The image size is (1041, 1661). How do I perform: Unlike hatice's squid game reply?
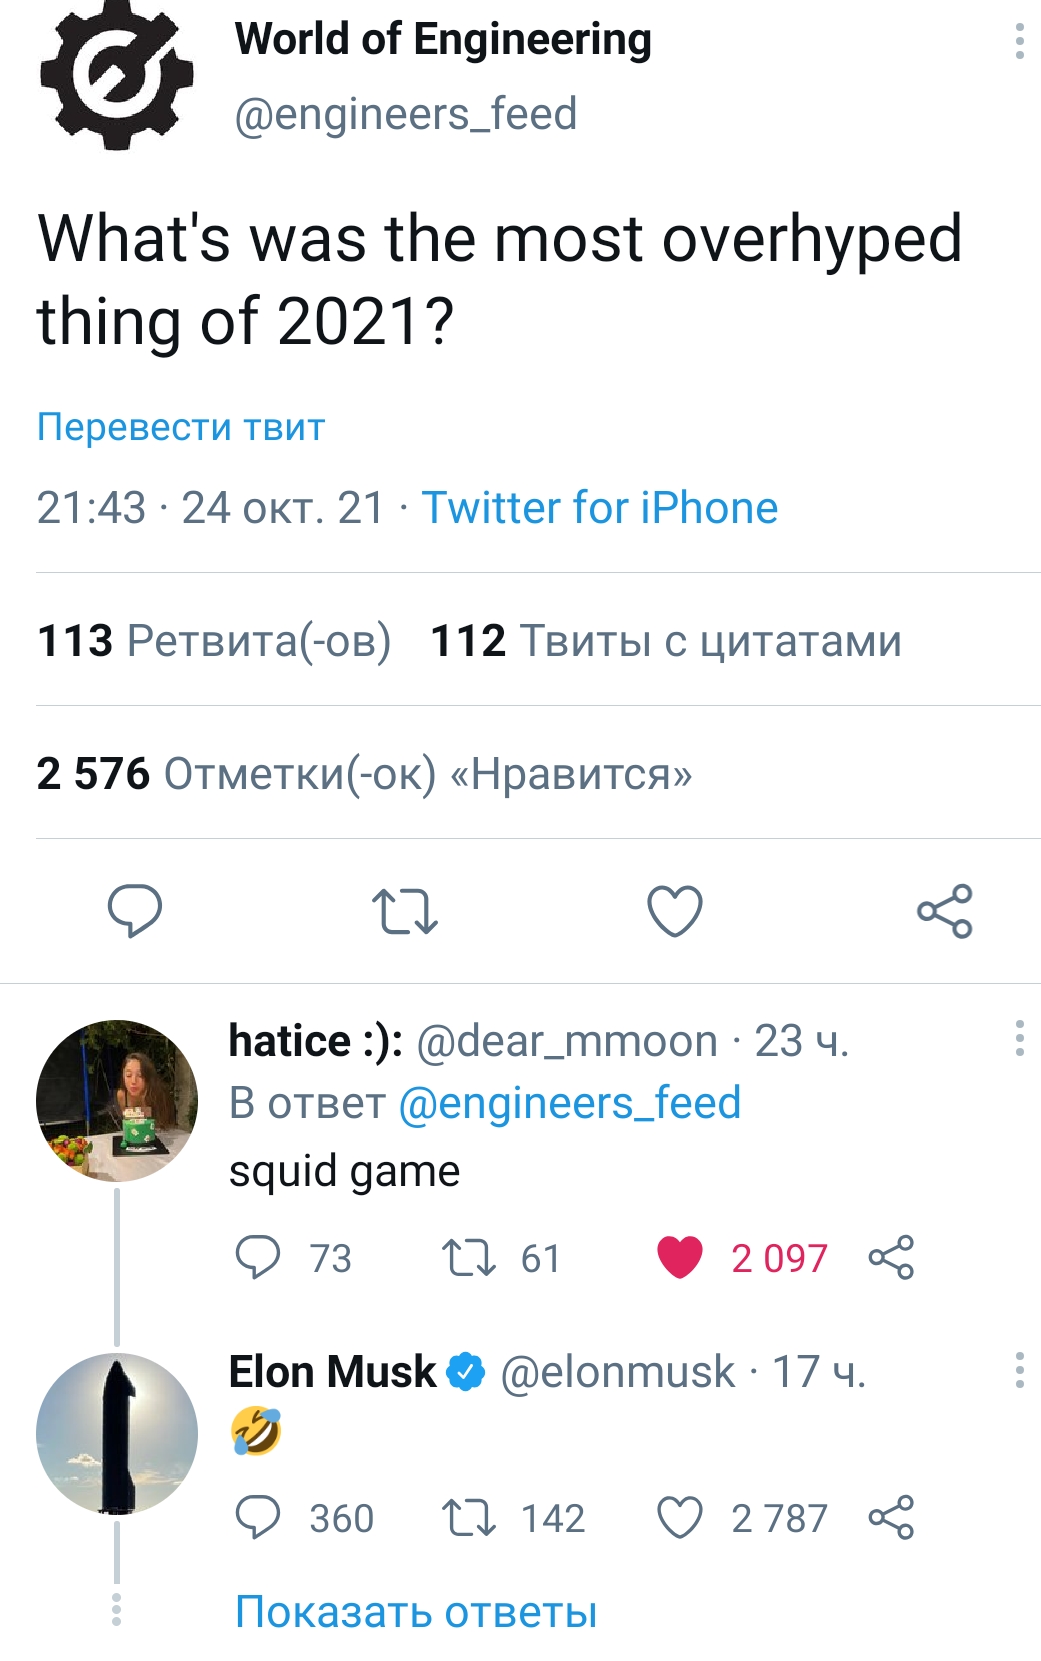point(680,1257)
